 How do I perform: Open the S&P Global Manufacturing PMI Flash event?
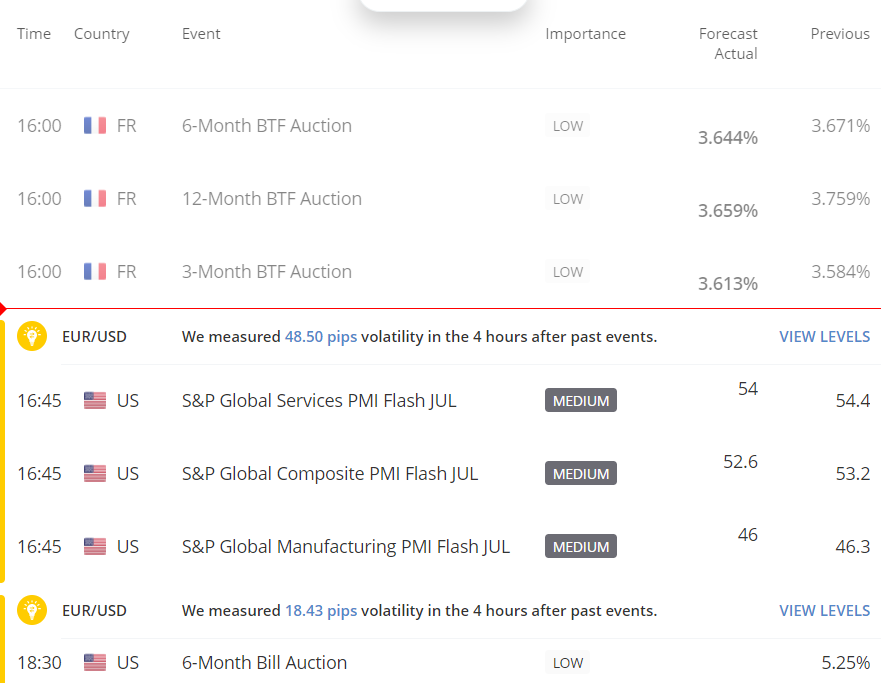[345, 547]
